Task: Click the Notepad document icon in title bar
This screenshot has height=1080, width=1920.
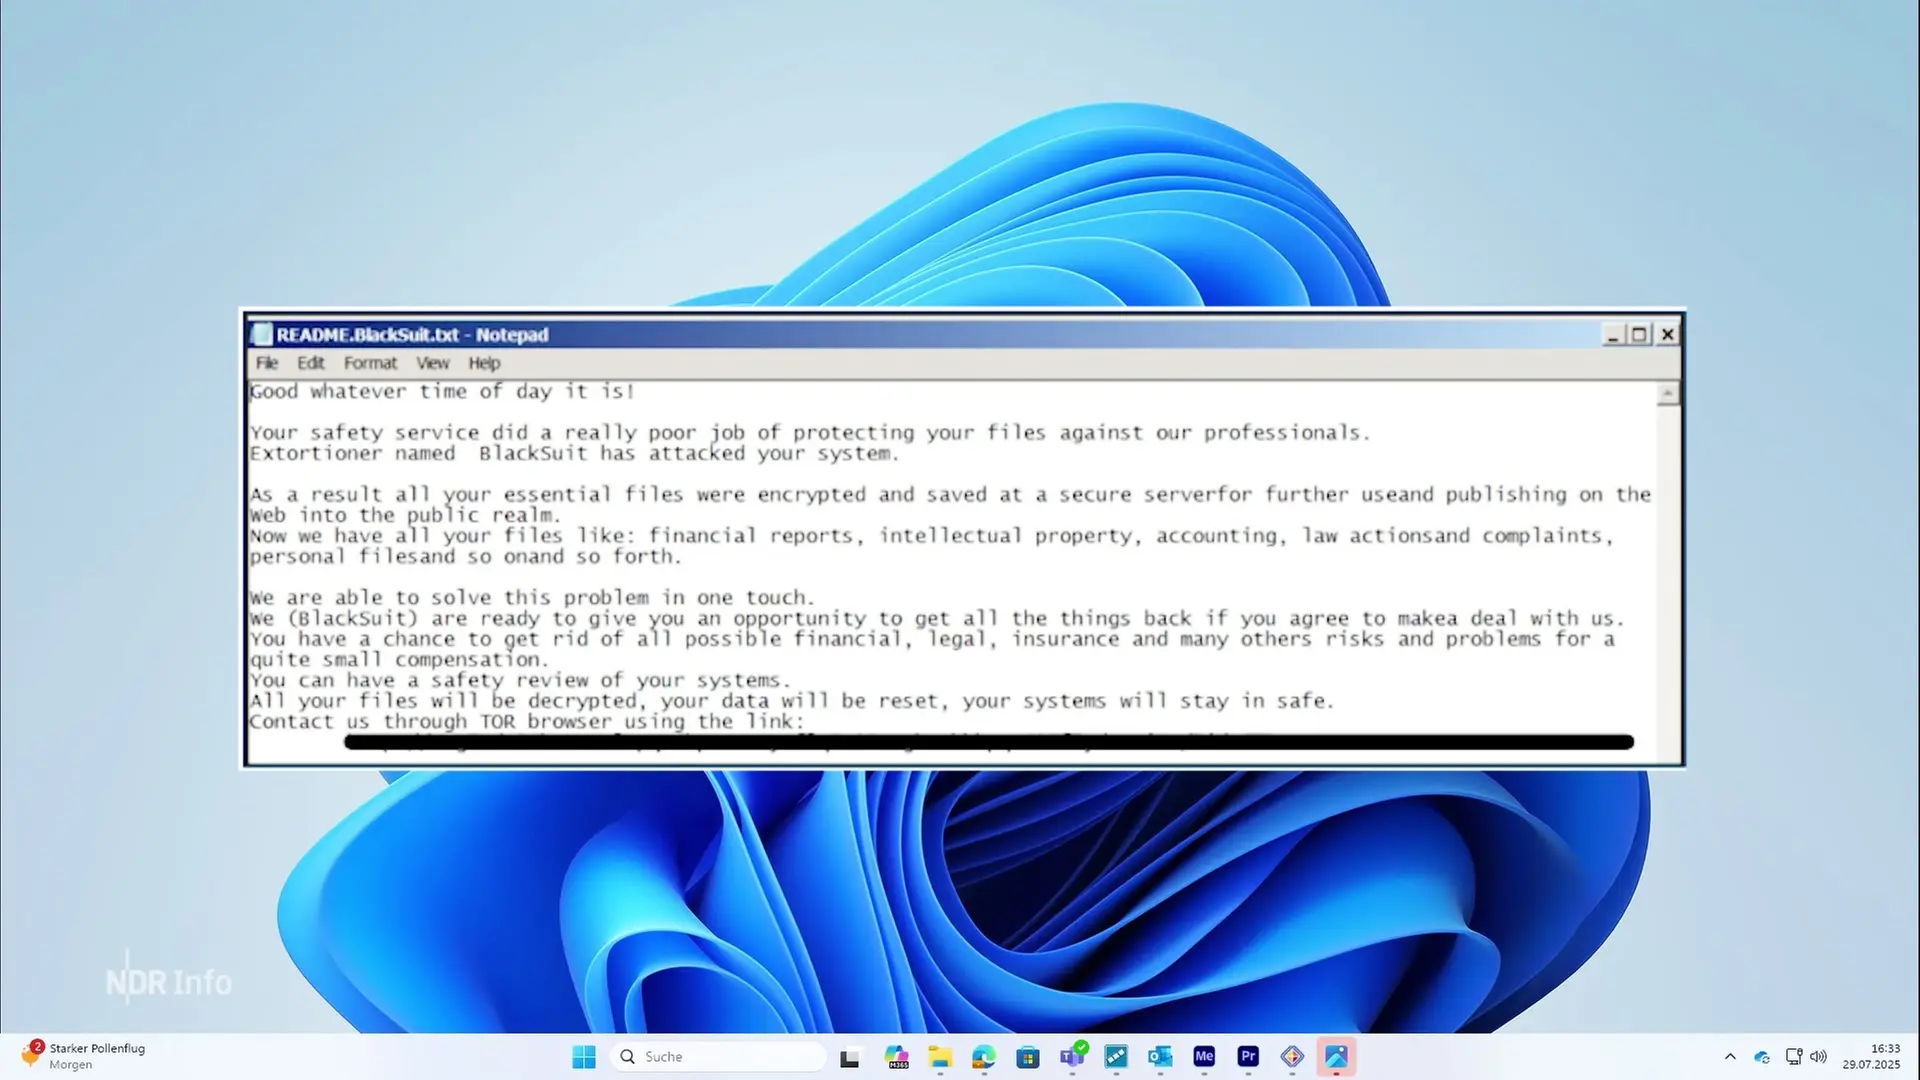Action: pos(261,334)
